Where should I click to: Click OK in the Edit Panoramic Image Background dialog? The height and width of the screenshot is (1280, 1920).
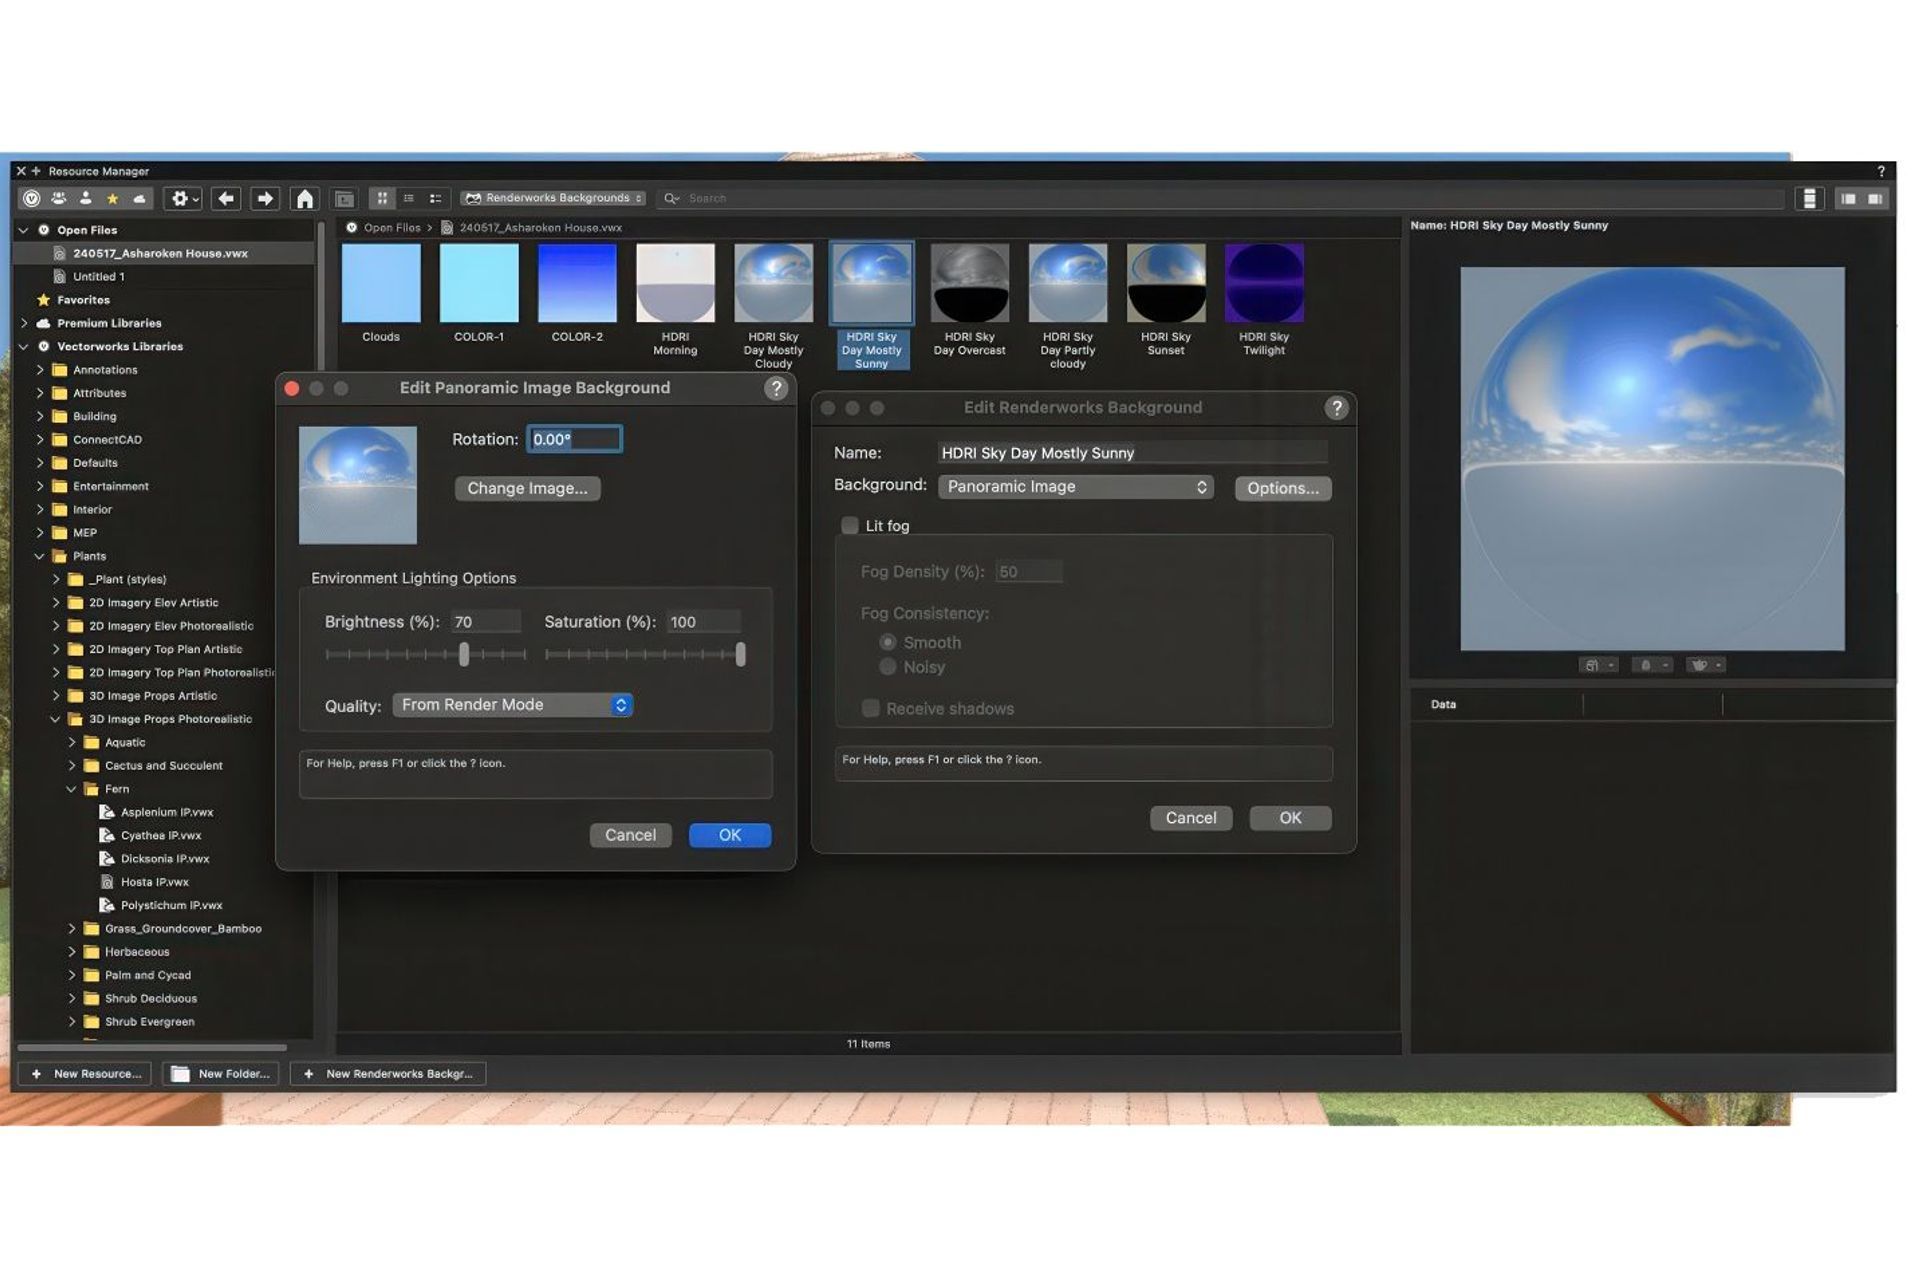click(x=729, y=835)
